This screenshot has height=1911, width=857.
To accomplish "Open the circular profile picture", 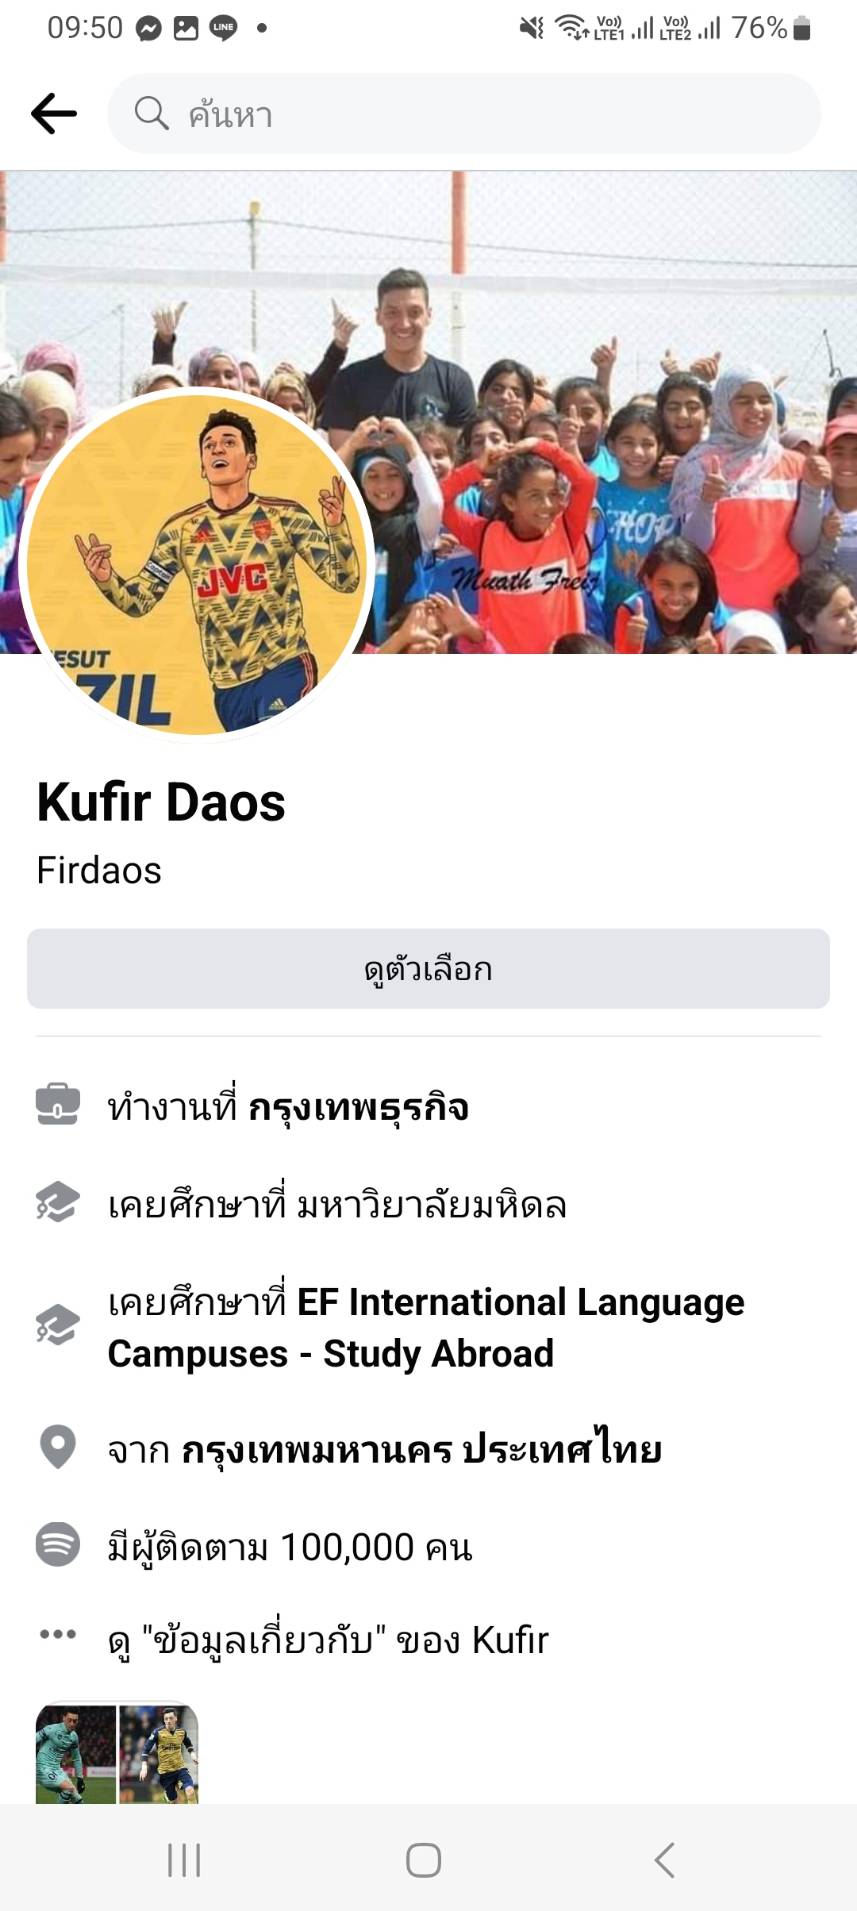I will [197, 564].
